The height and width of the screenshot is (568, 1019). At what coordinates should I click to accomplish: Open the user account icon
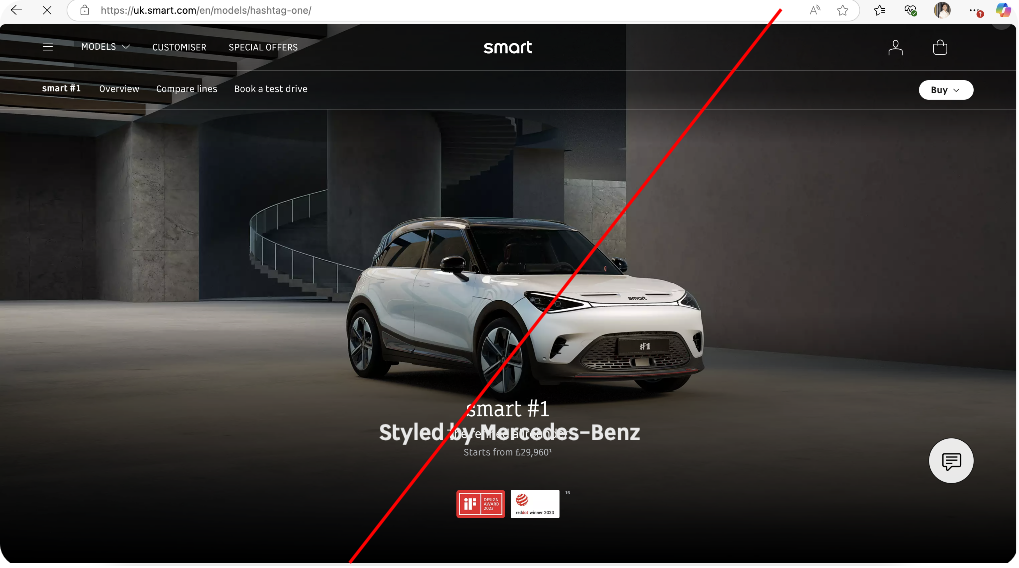tap(896, 47)
